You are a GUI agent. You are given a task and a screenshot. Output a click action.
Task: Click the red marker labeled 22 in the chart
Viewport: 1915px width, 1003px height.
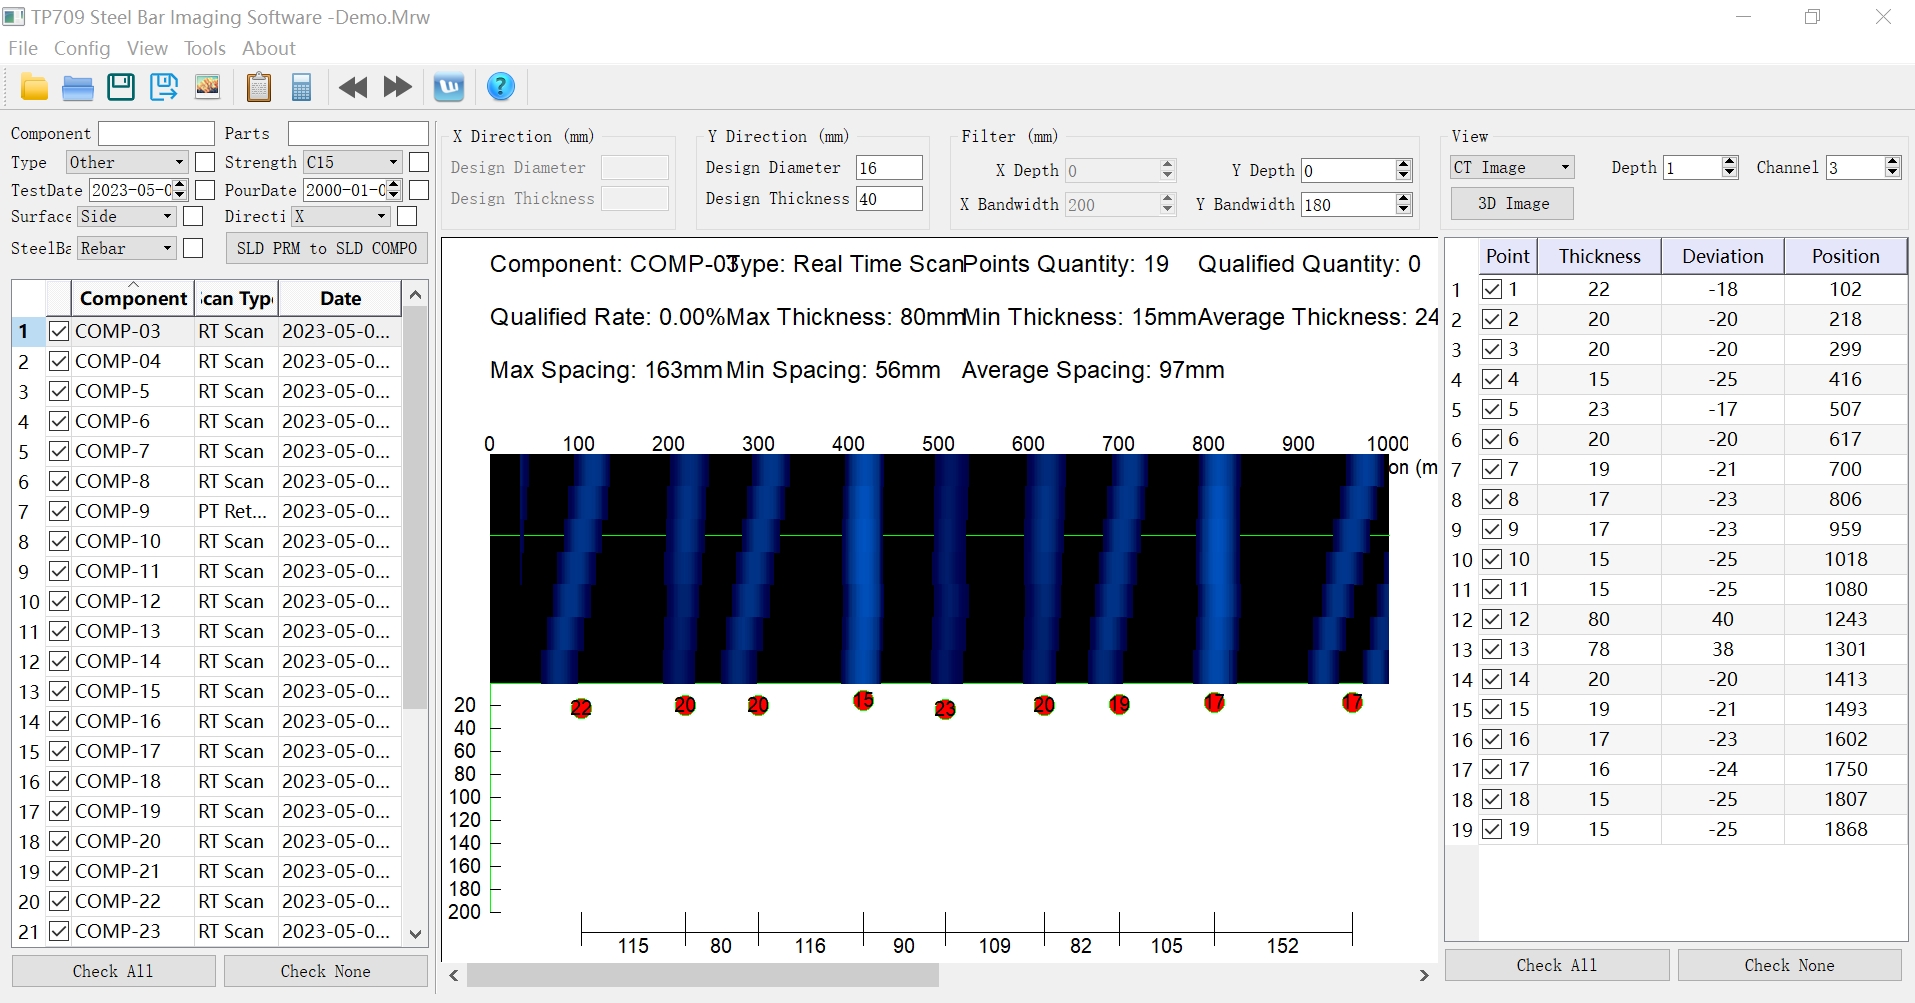(581, 709)
